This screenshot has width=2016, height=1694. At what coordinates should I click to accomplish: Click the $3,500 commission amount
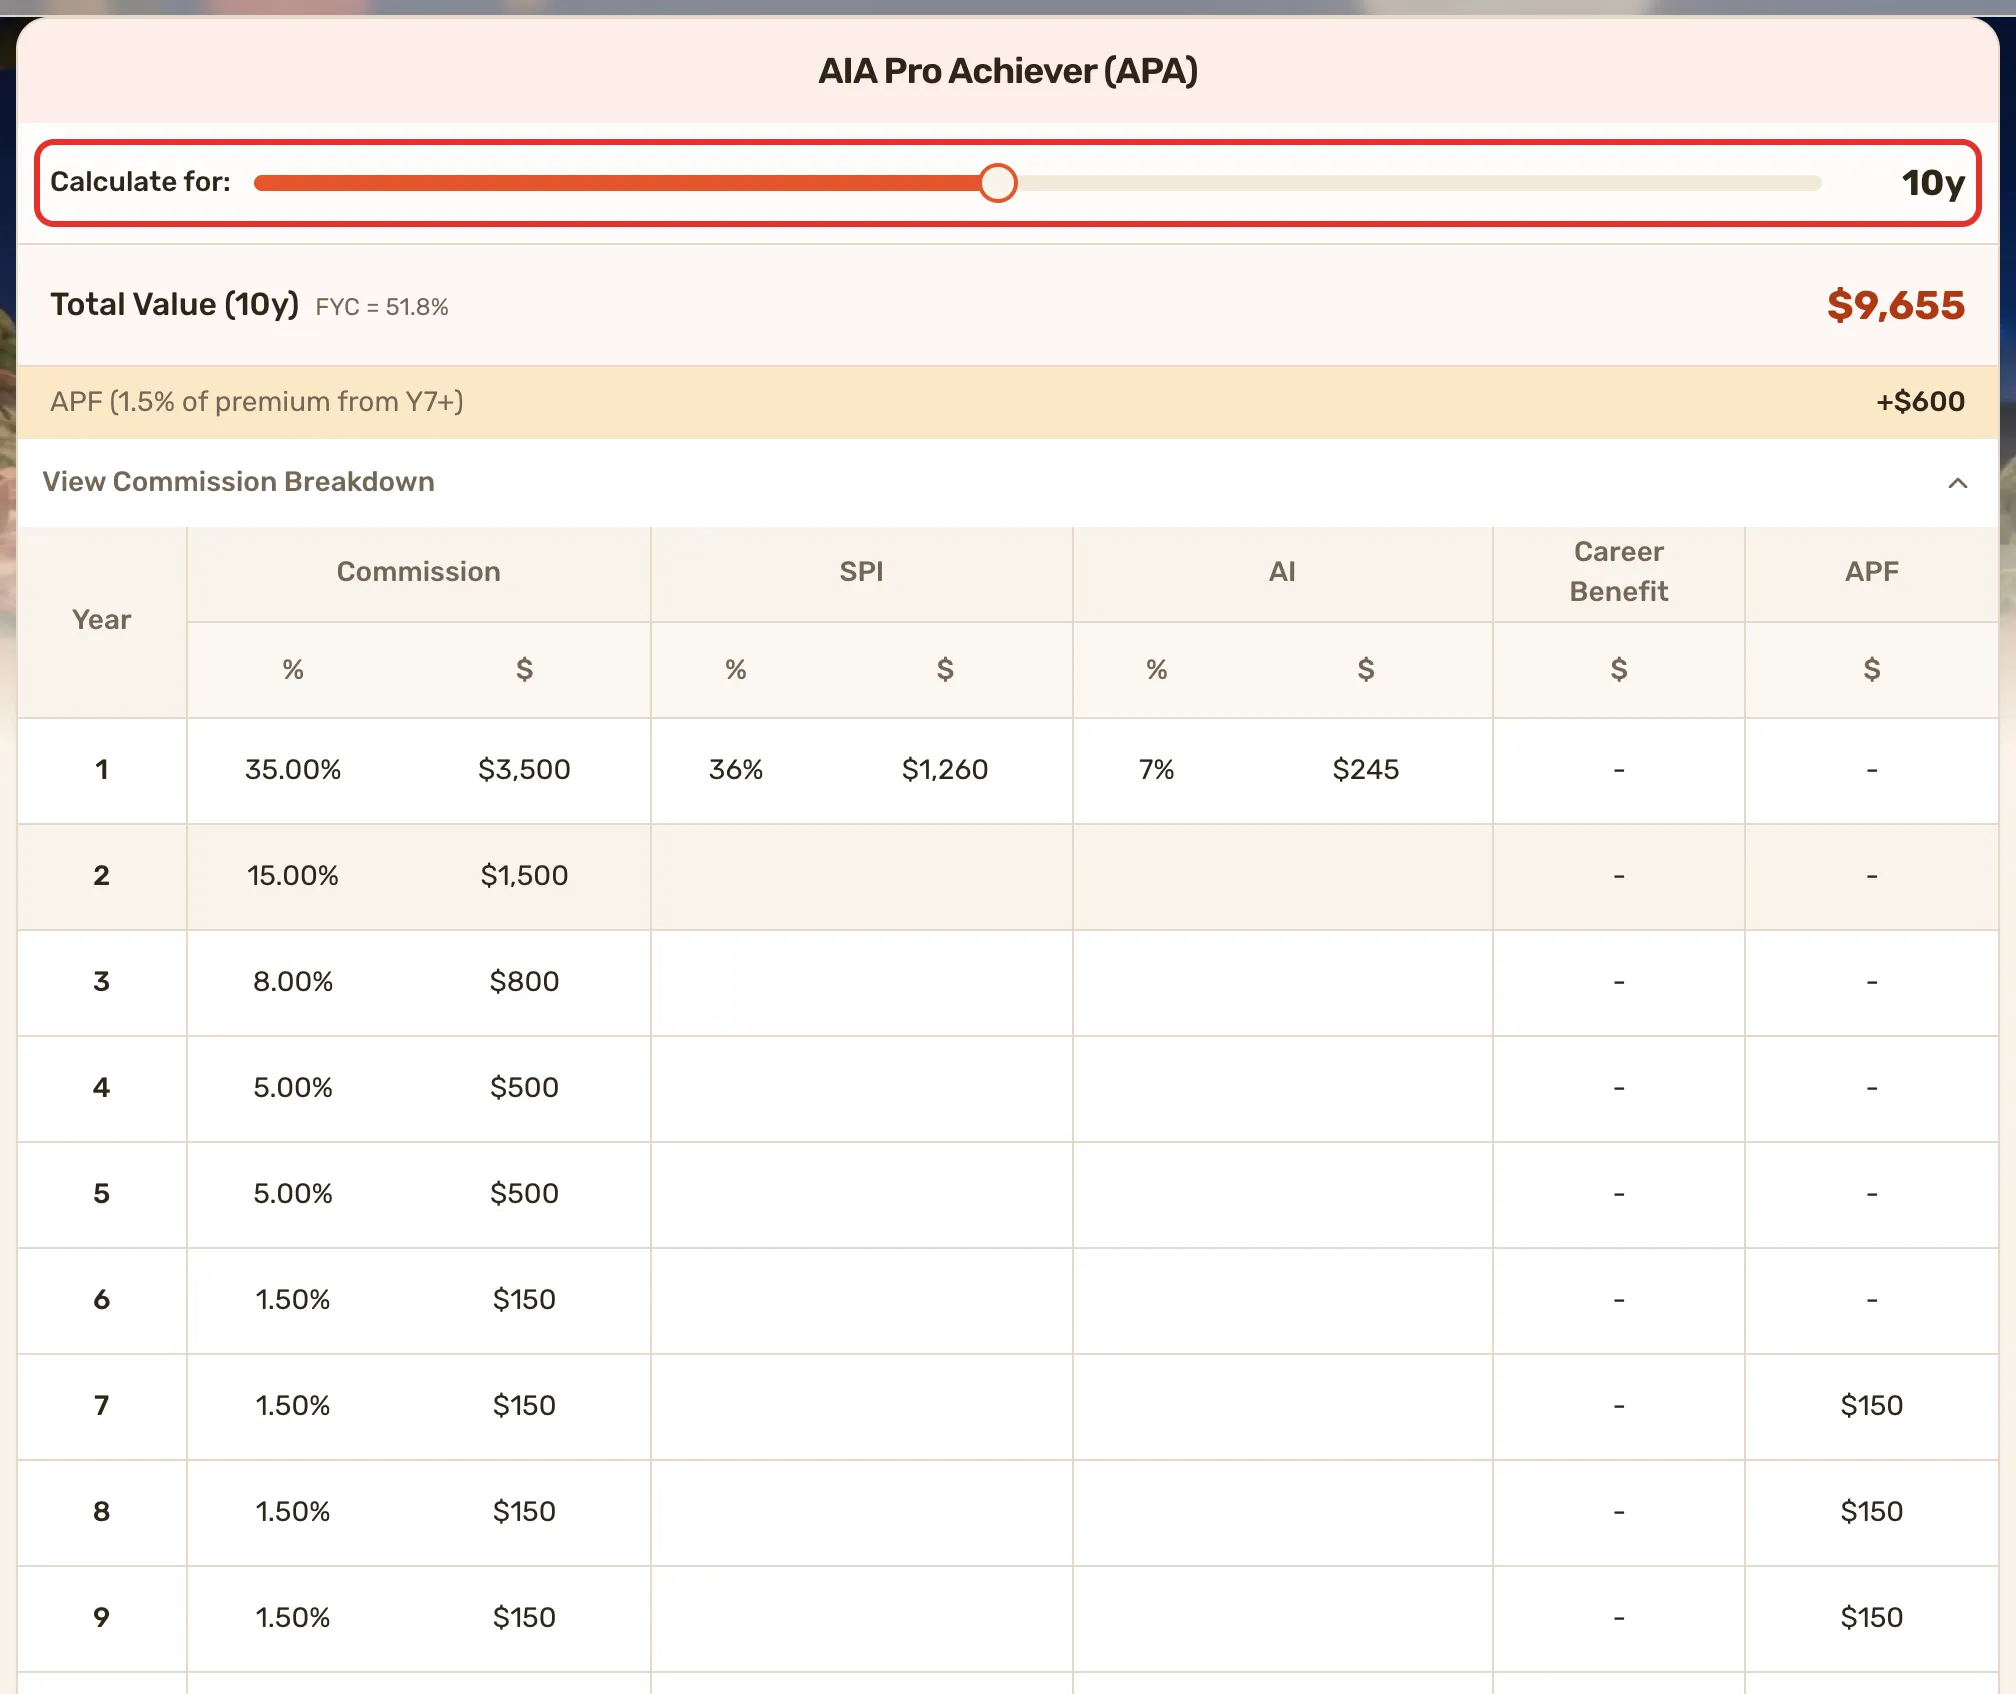[524, 770]
